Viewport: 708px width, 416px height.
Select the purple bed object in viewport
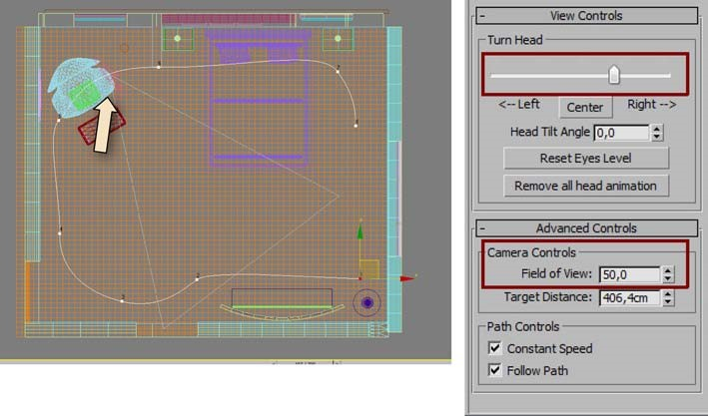259,98
